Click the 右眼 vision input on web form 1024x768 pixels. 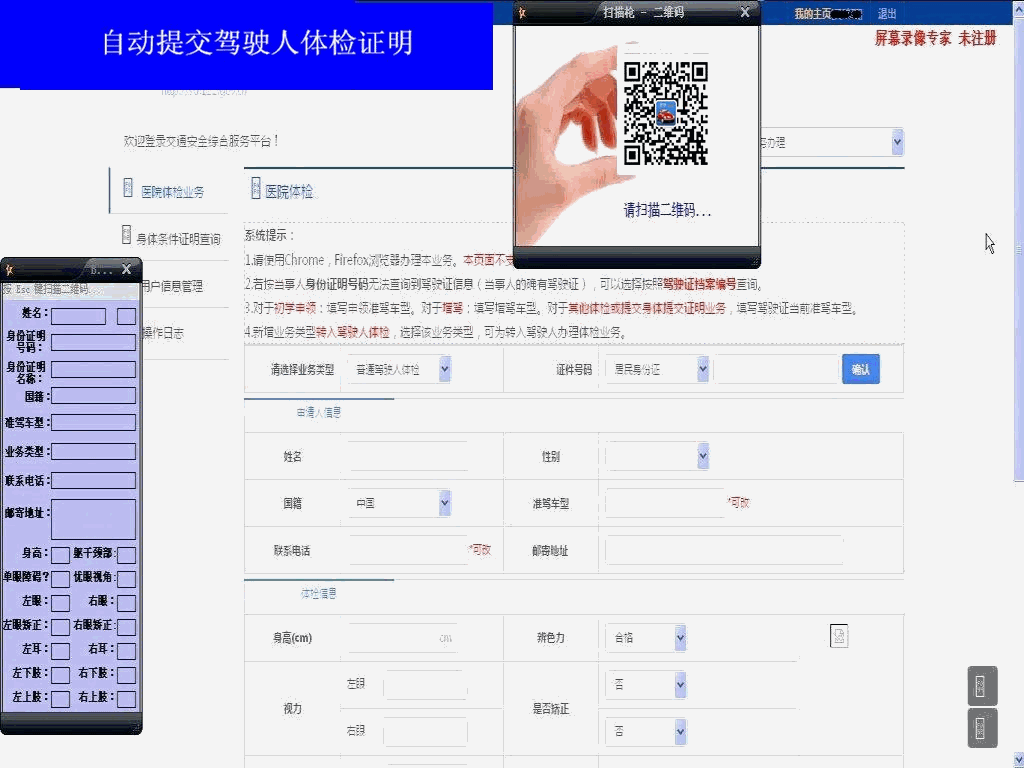click(425, 731)
